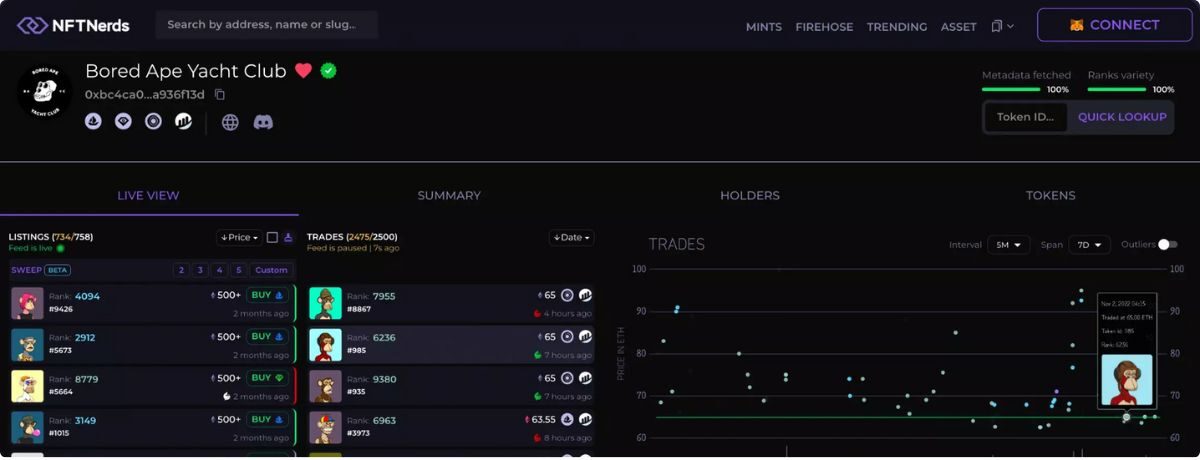Go to TRENDING page
This screenshot has height=460, width=1200.
[897, 27]
